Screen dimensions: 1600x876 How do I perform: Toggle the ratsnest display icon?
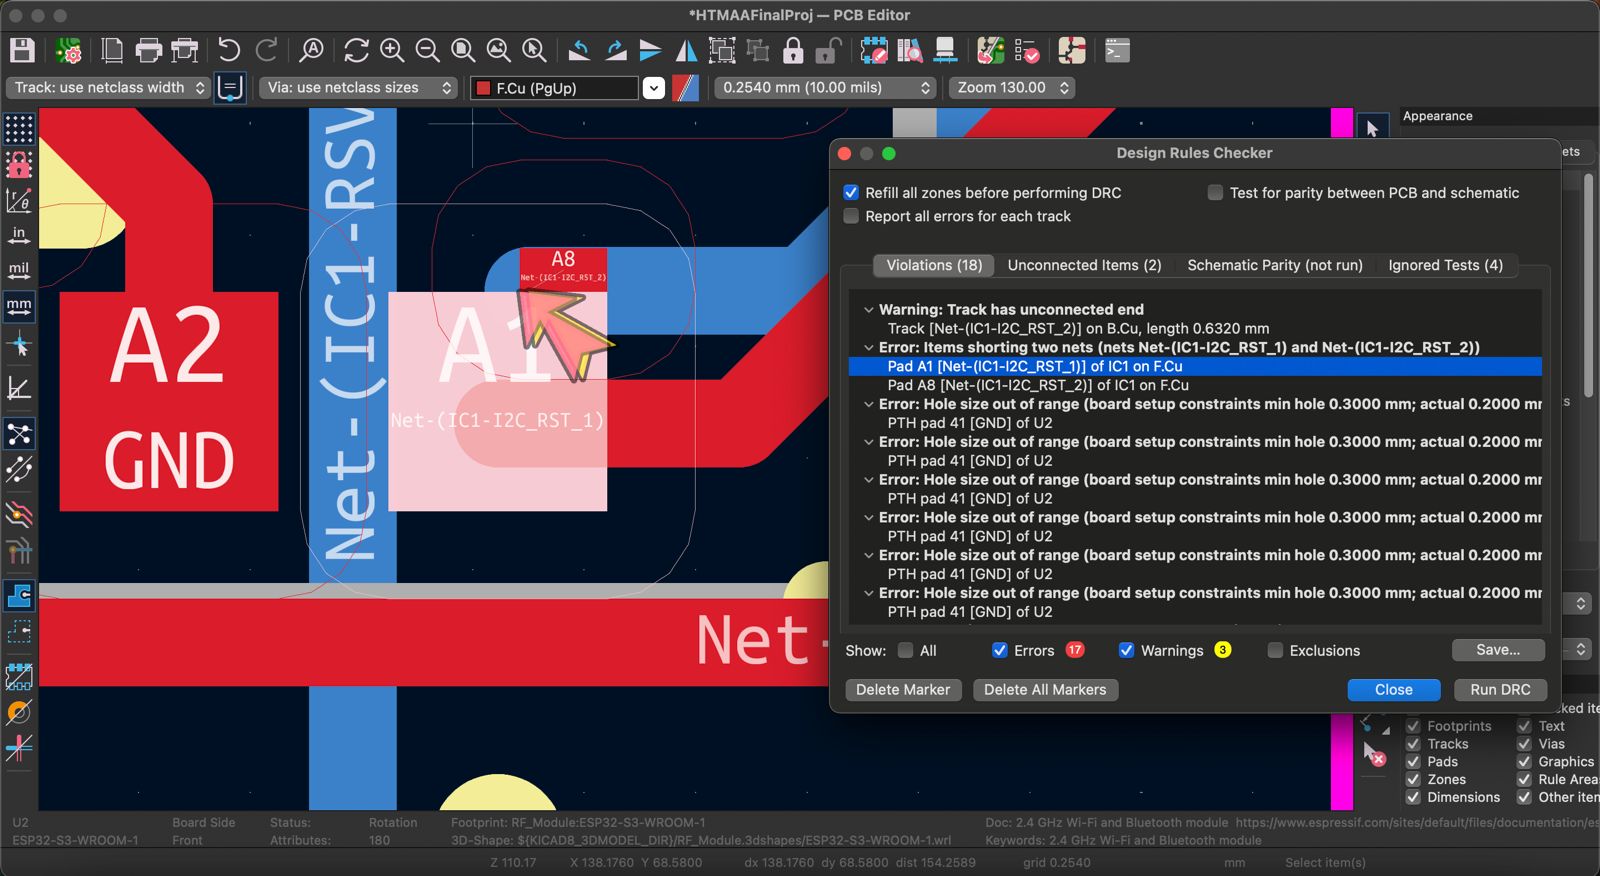pyautogui.click(x=19, y=433)
